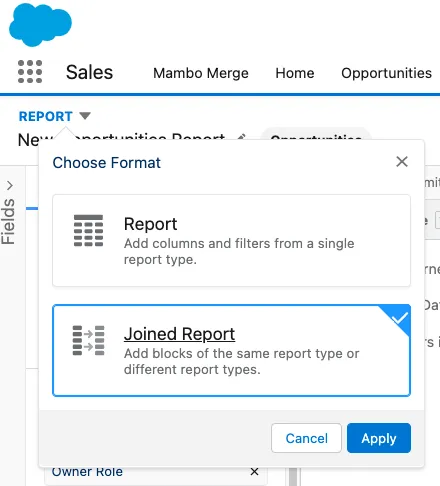The width and height of the screenshot is (440, 486).
Task: Remove the Owner Role field
Action: (254, 471)
